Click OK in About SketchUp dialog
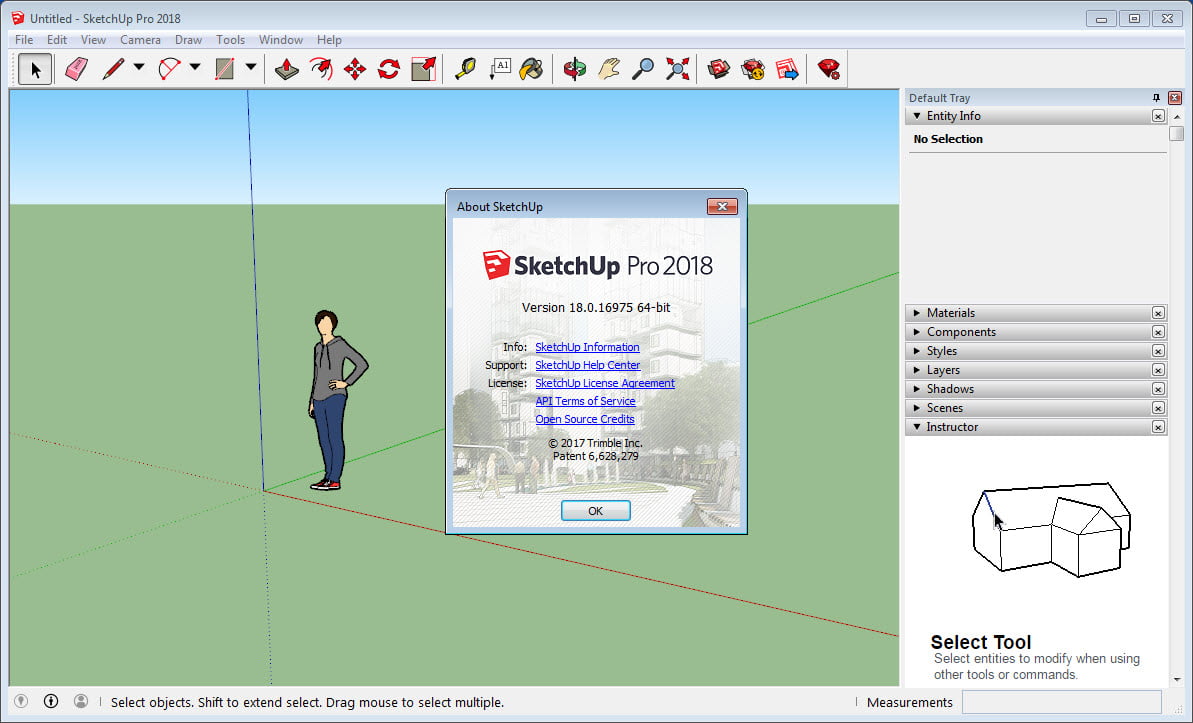This screenshot has height=723, width=1193. pyautogui.click(x=596, y=511)
